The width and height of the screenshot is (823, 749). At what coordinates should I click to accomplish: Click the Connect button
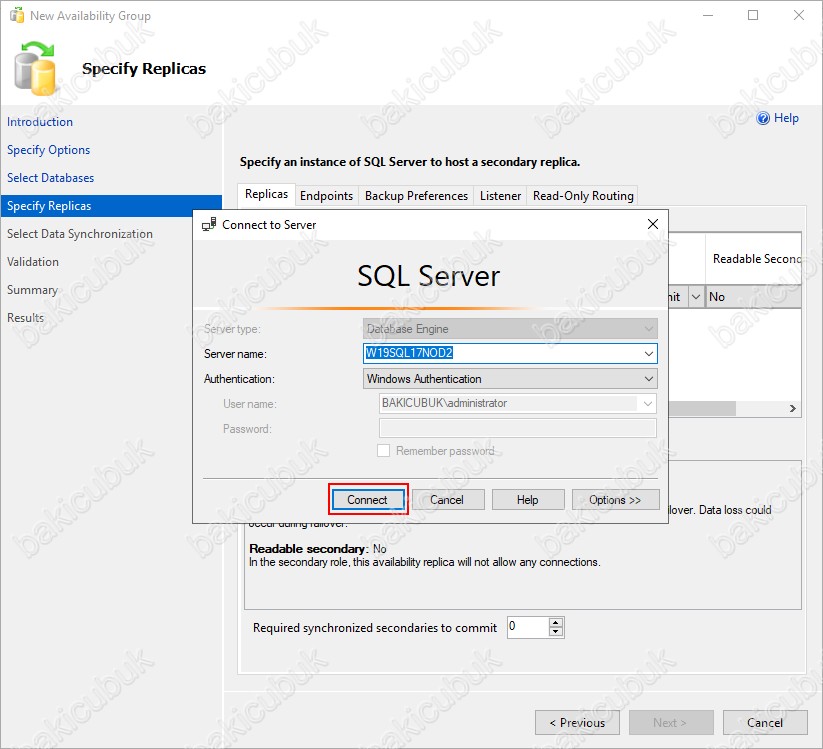coord(367,500)
